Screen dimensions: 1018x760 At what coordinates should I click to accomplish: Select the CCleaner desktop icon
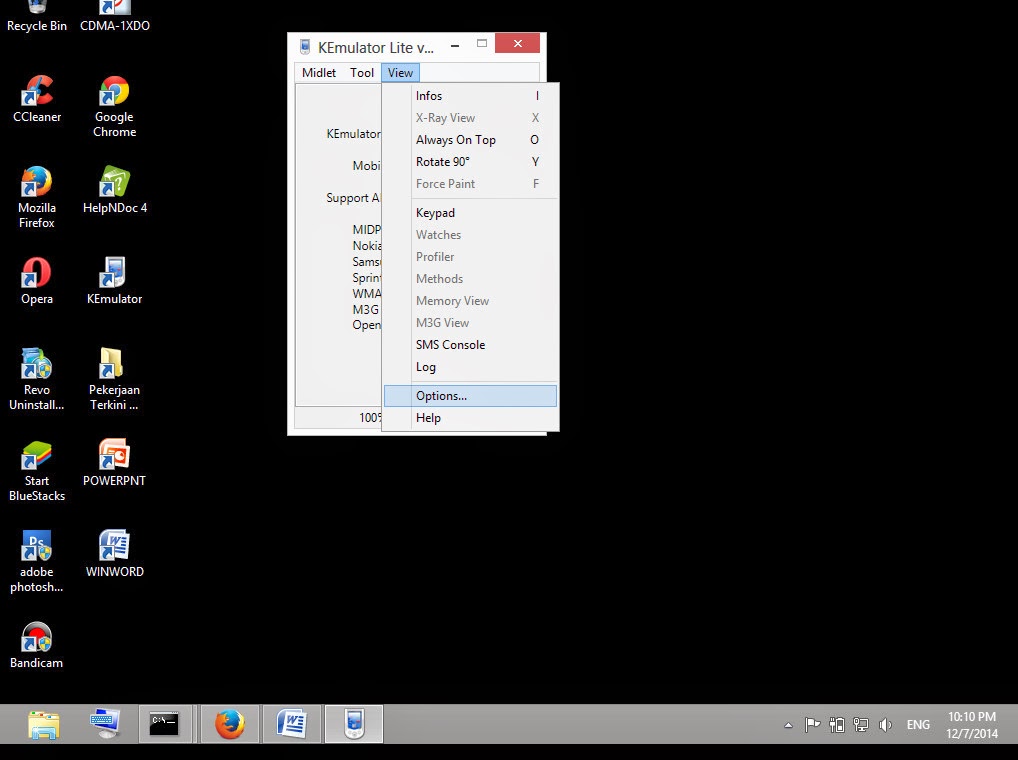(x=37, y=99)
